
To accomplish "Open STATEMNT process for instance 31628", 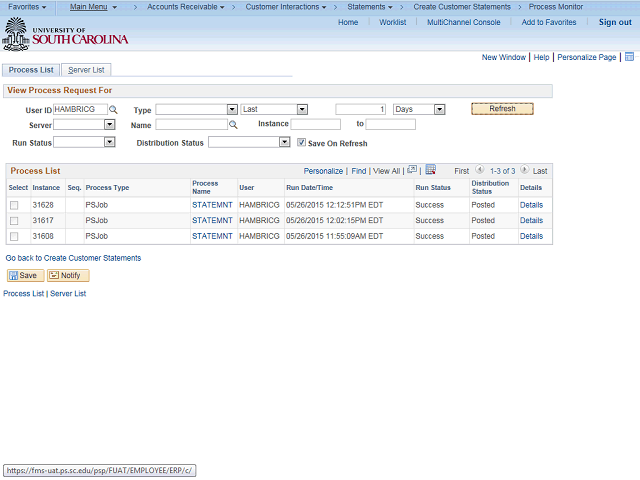I will click(212, 205).
